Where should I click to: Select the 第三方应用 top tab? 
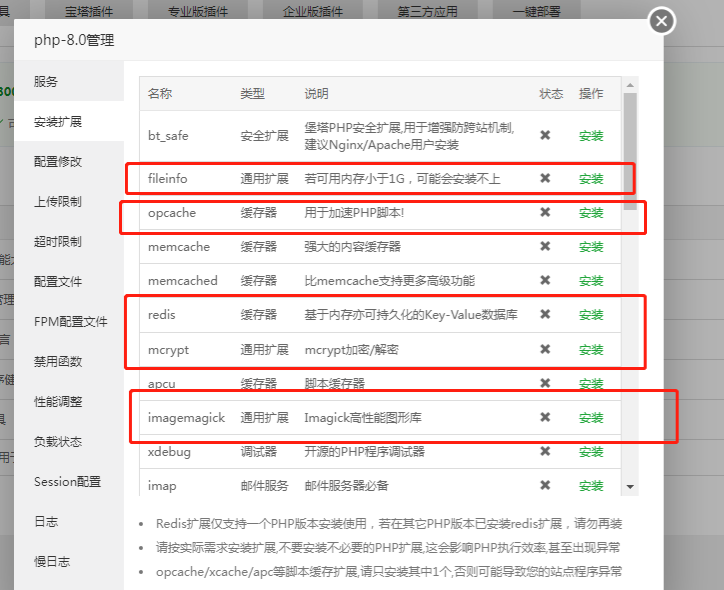click(x=428, y=11)
